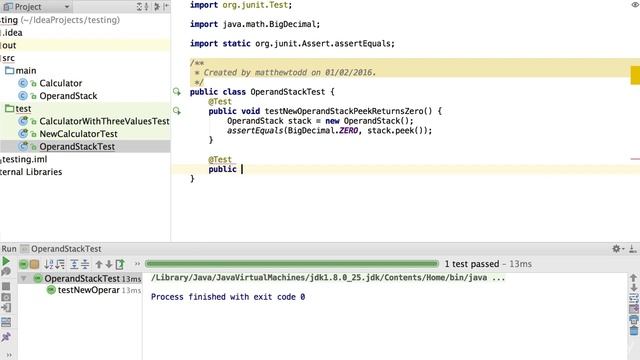Clear console with trash icon
The width and height of the screenshot is (640, 360).
coord(633,331)
